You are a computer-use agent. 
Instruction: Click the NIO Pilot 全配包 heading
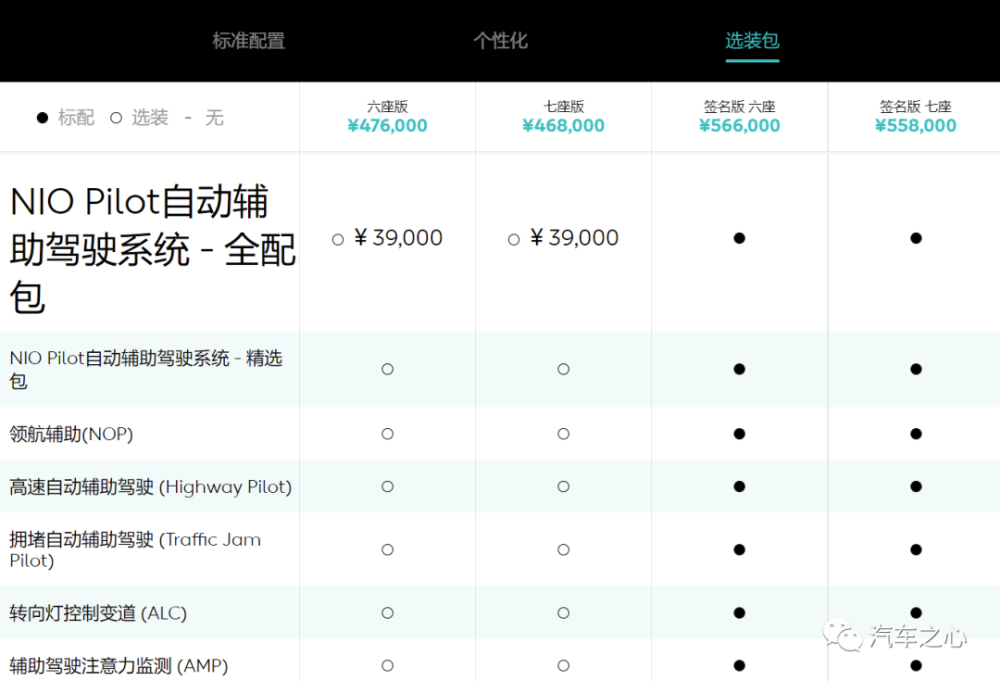coord(152,249)
